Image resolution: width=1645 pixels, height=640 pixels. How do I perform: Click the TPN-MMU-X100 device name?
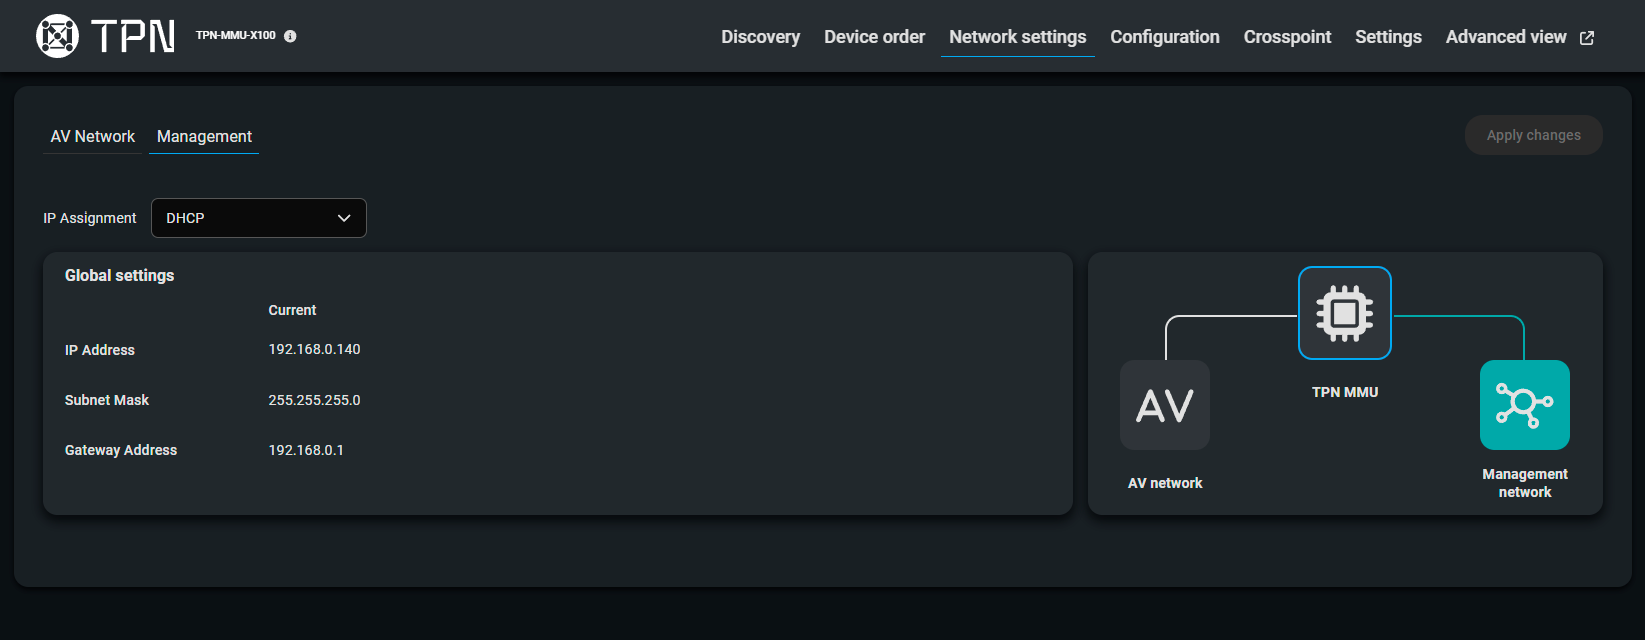(x=236, y=36)
